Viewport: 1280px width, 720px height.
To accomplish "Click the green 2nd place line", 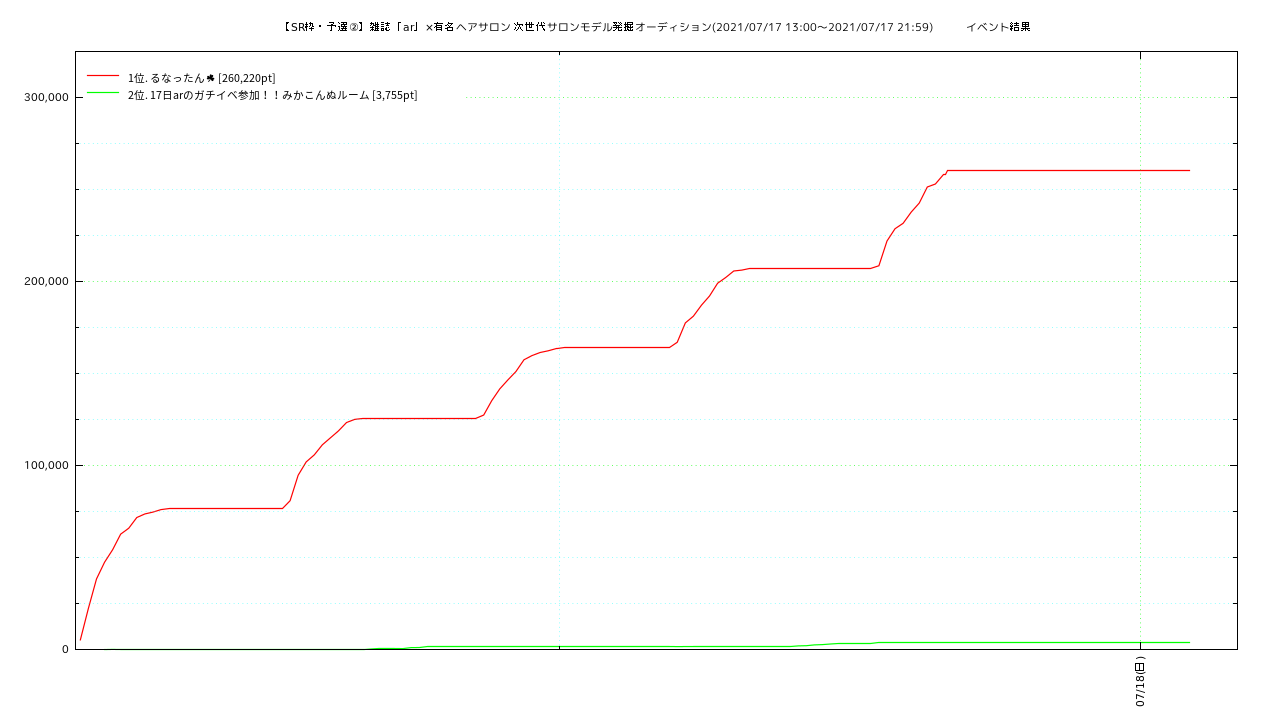I will (x=1000, y=642).
